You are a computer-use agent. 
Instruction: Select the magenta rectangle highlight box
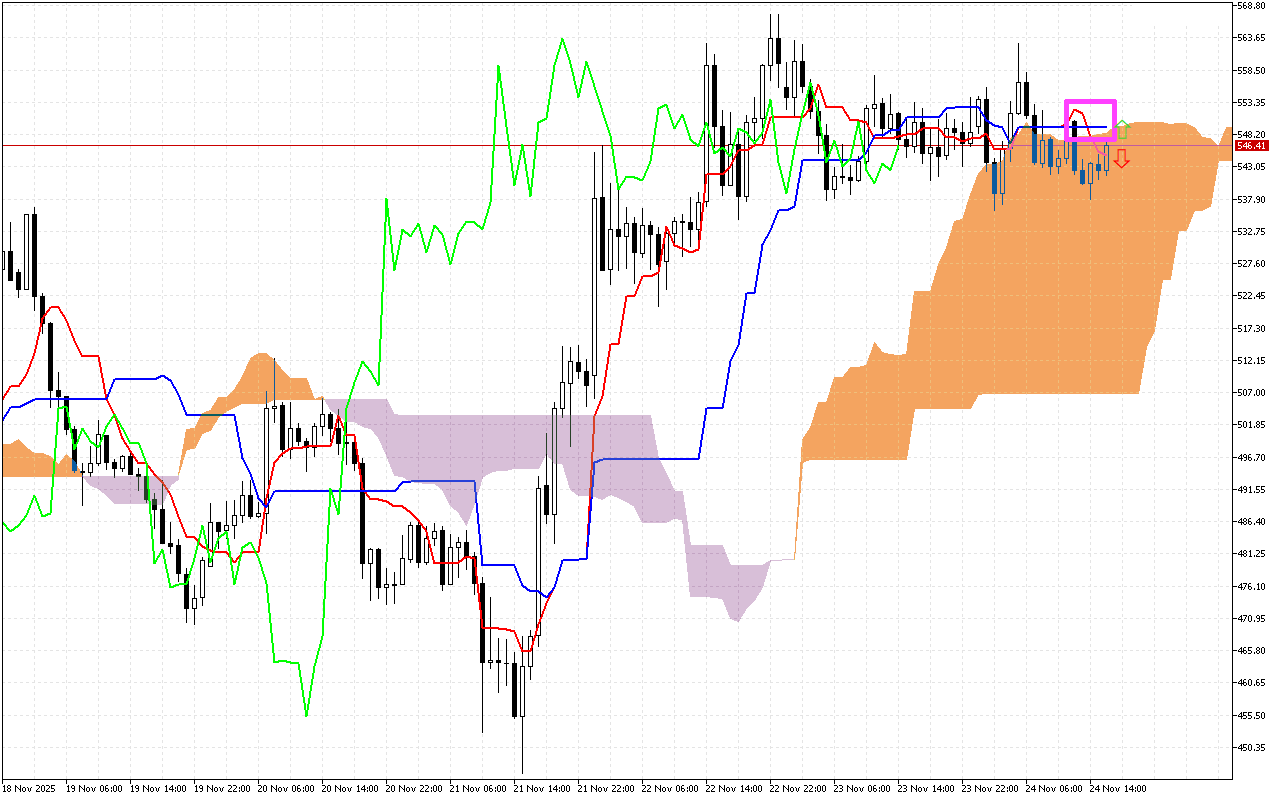coord(1090,120)
